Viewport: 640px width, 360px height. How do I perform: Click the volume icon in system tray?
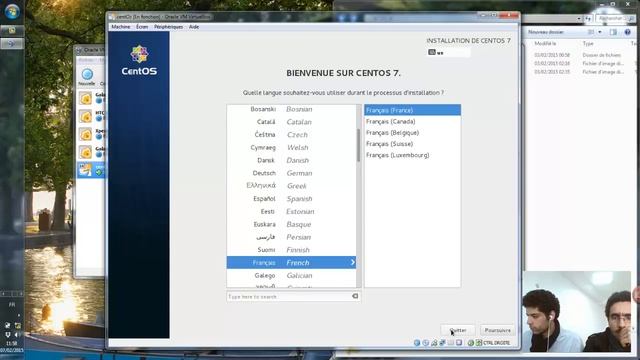(17, 335)
